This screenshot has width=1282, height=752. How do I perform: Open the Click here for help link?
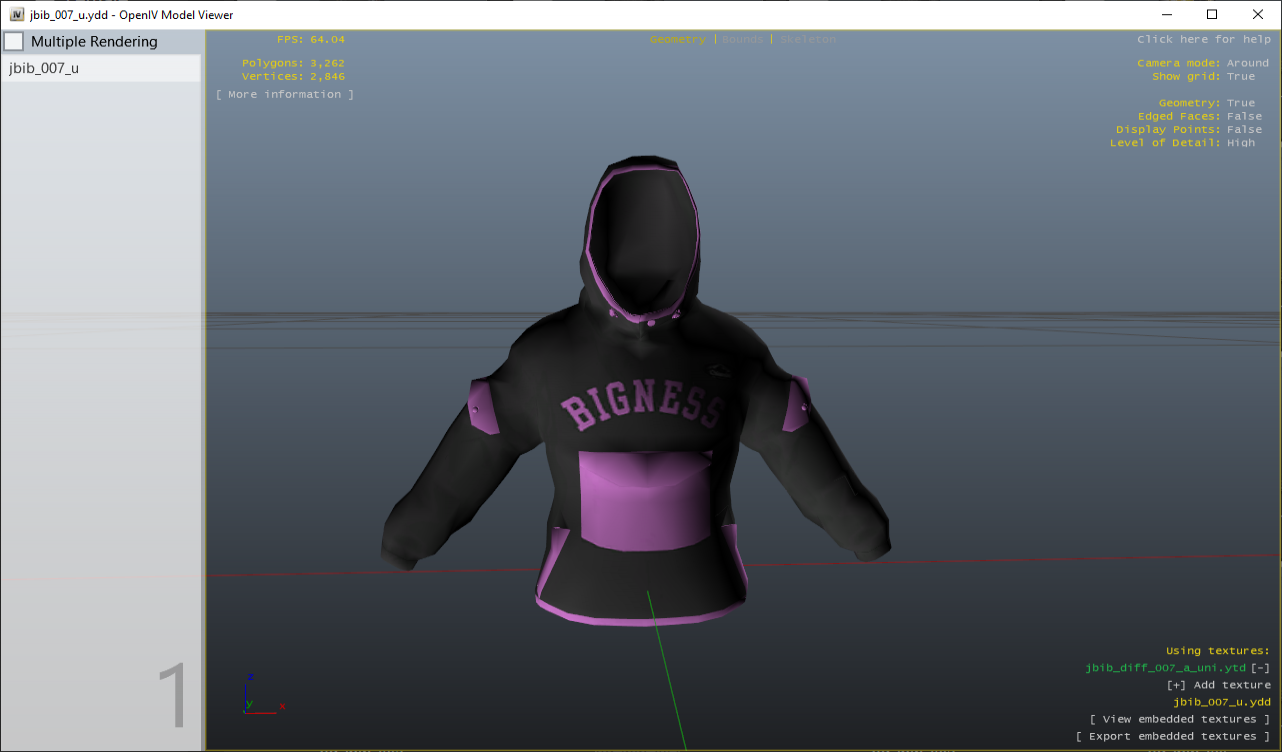click(1203, 38)
